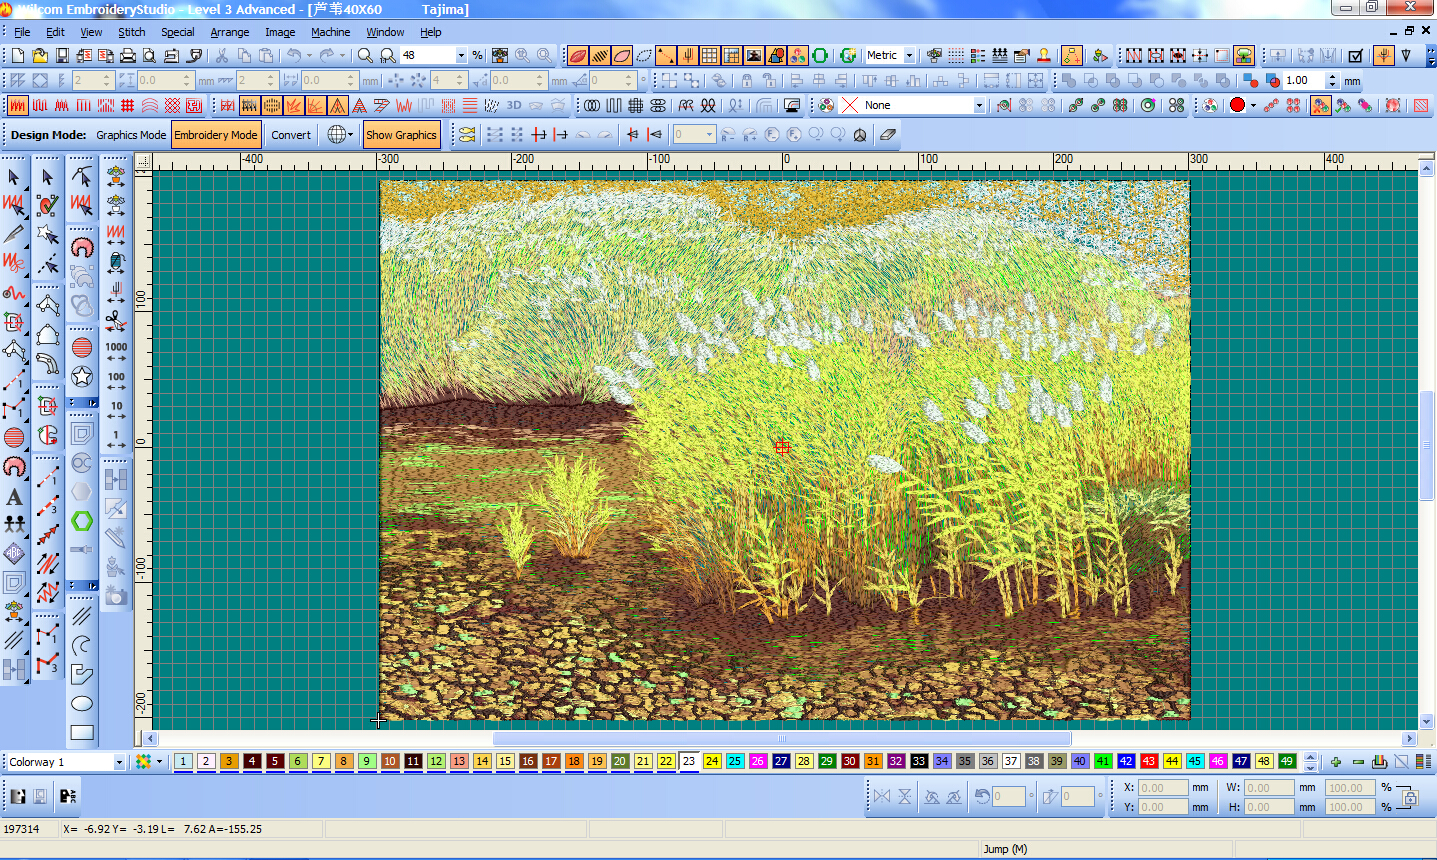The image size is (1437, 860).
Task: Save the design with the floppy disk icon
Action: (62, 56)
